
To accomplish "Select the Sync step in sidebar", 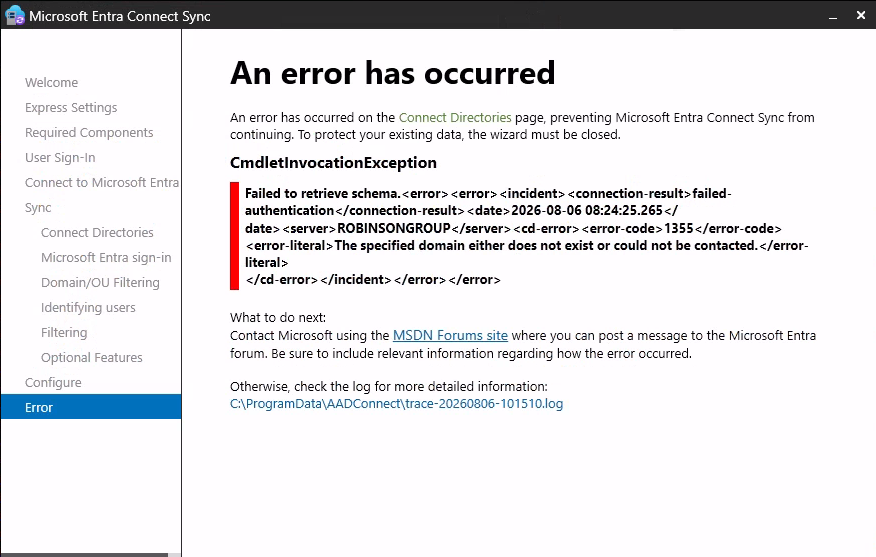I will pos(38,208).
